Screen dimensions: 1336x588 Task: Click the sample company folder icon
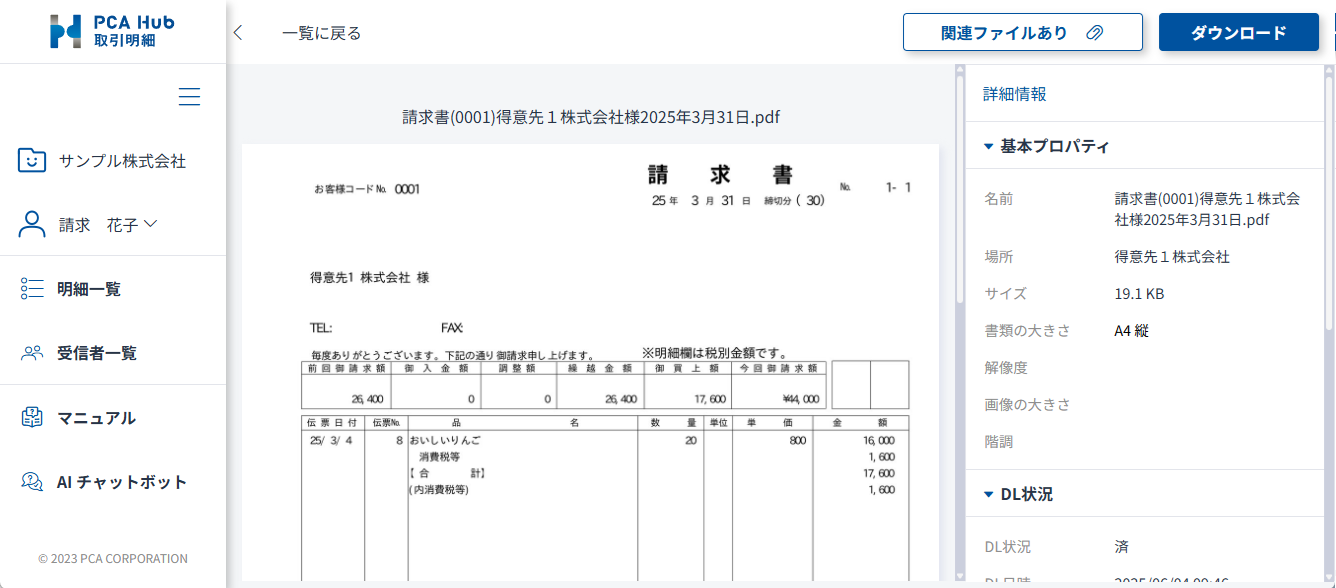tap(32, 160)
